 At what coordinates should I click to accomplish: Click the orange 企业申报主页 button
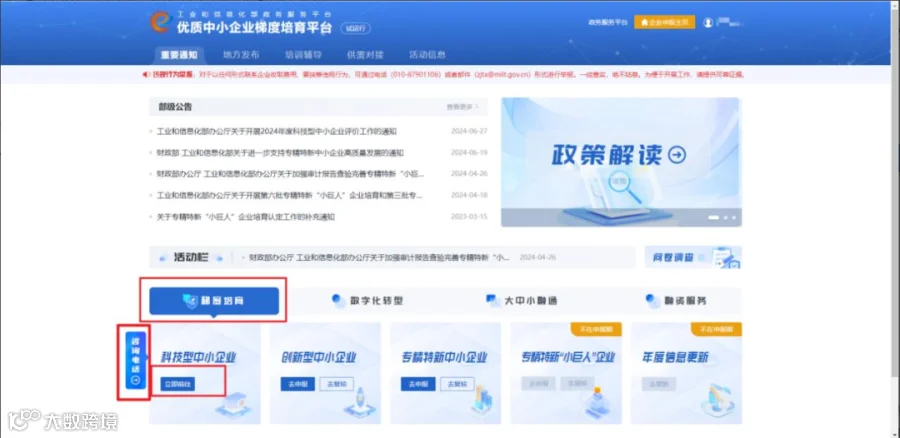click(665, 22)
